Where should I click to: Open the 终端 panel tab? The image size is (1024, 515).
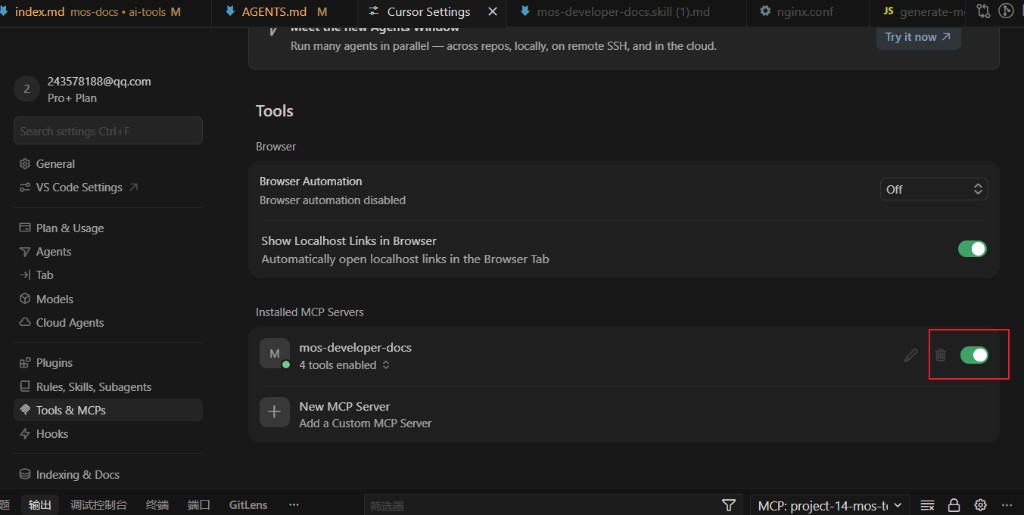157,505
